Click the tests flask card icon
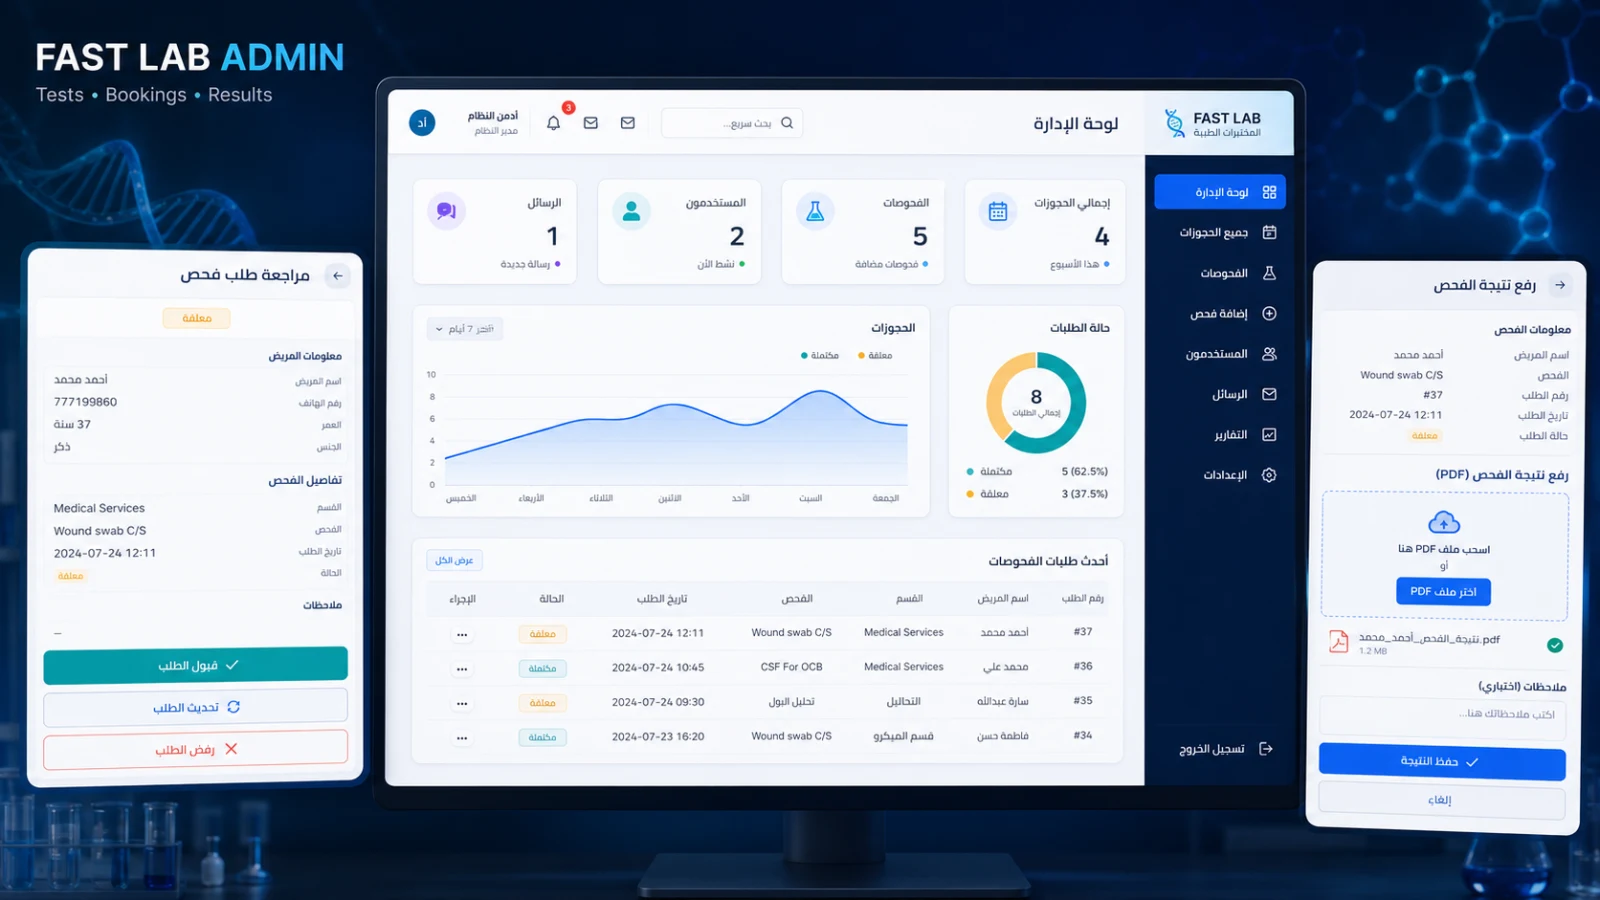Screen dimensions: 1600x900 pyautogui.click(x=815, y=211)
